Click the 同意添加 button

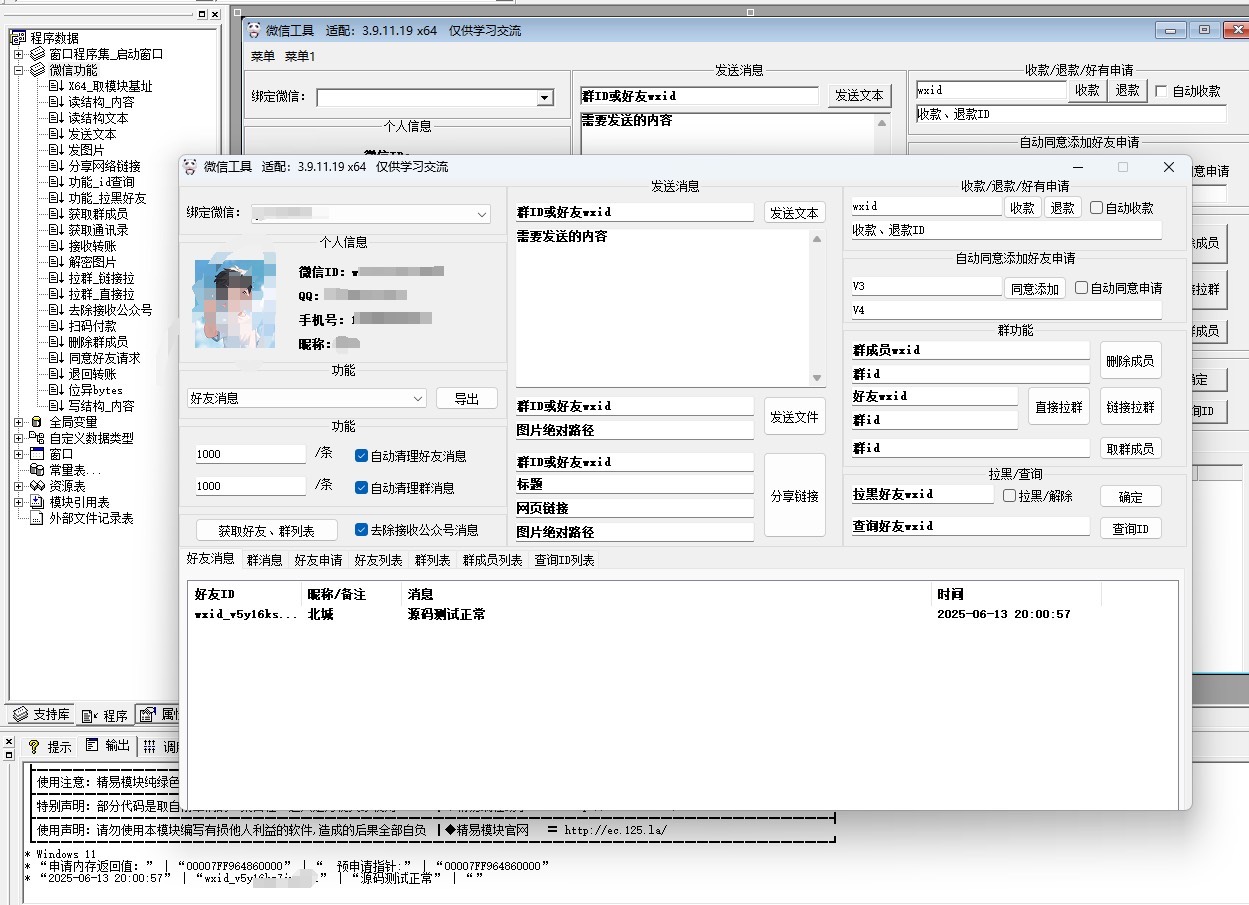(x=1034, y=288)
